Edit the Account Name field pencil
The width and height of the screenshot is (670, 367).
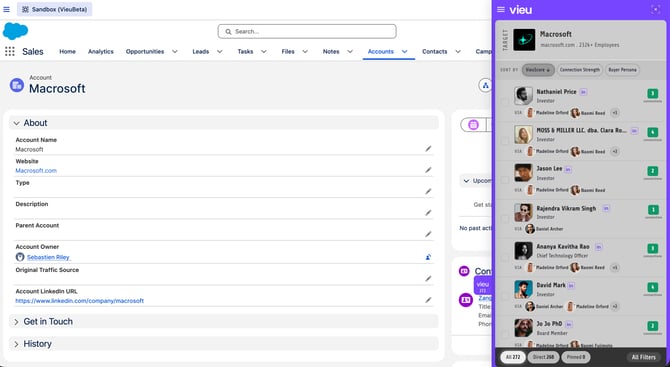428,149
